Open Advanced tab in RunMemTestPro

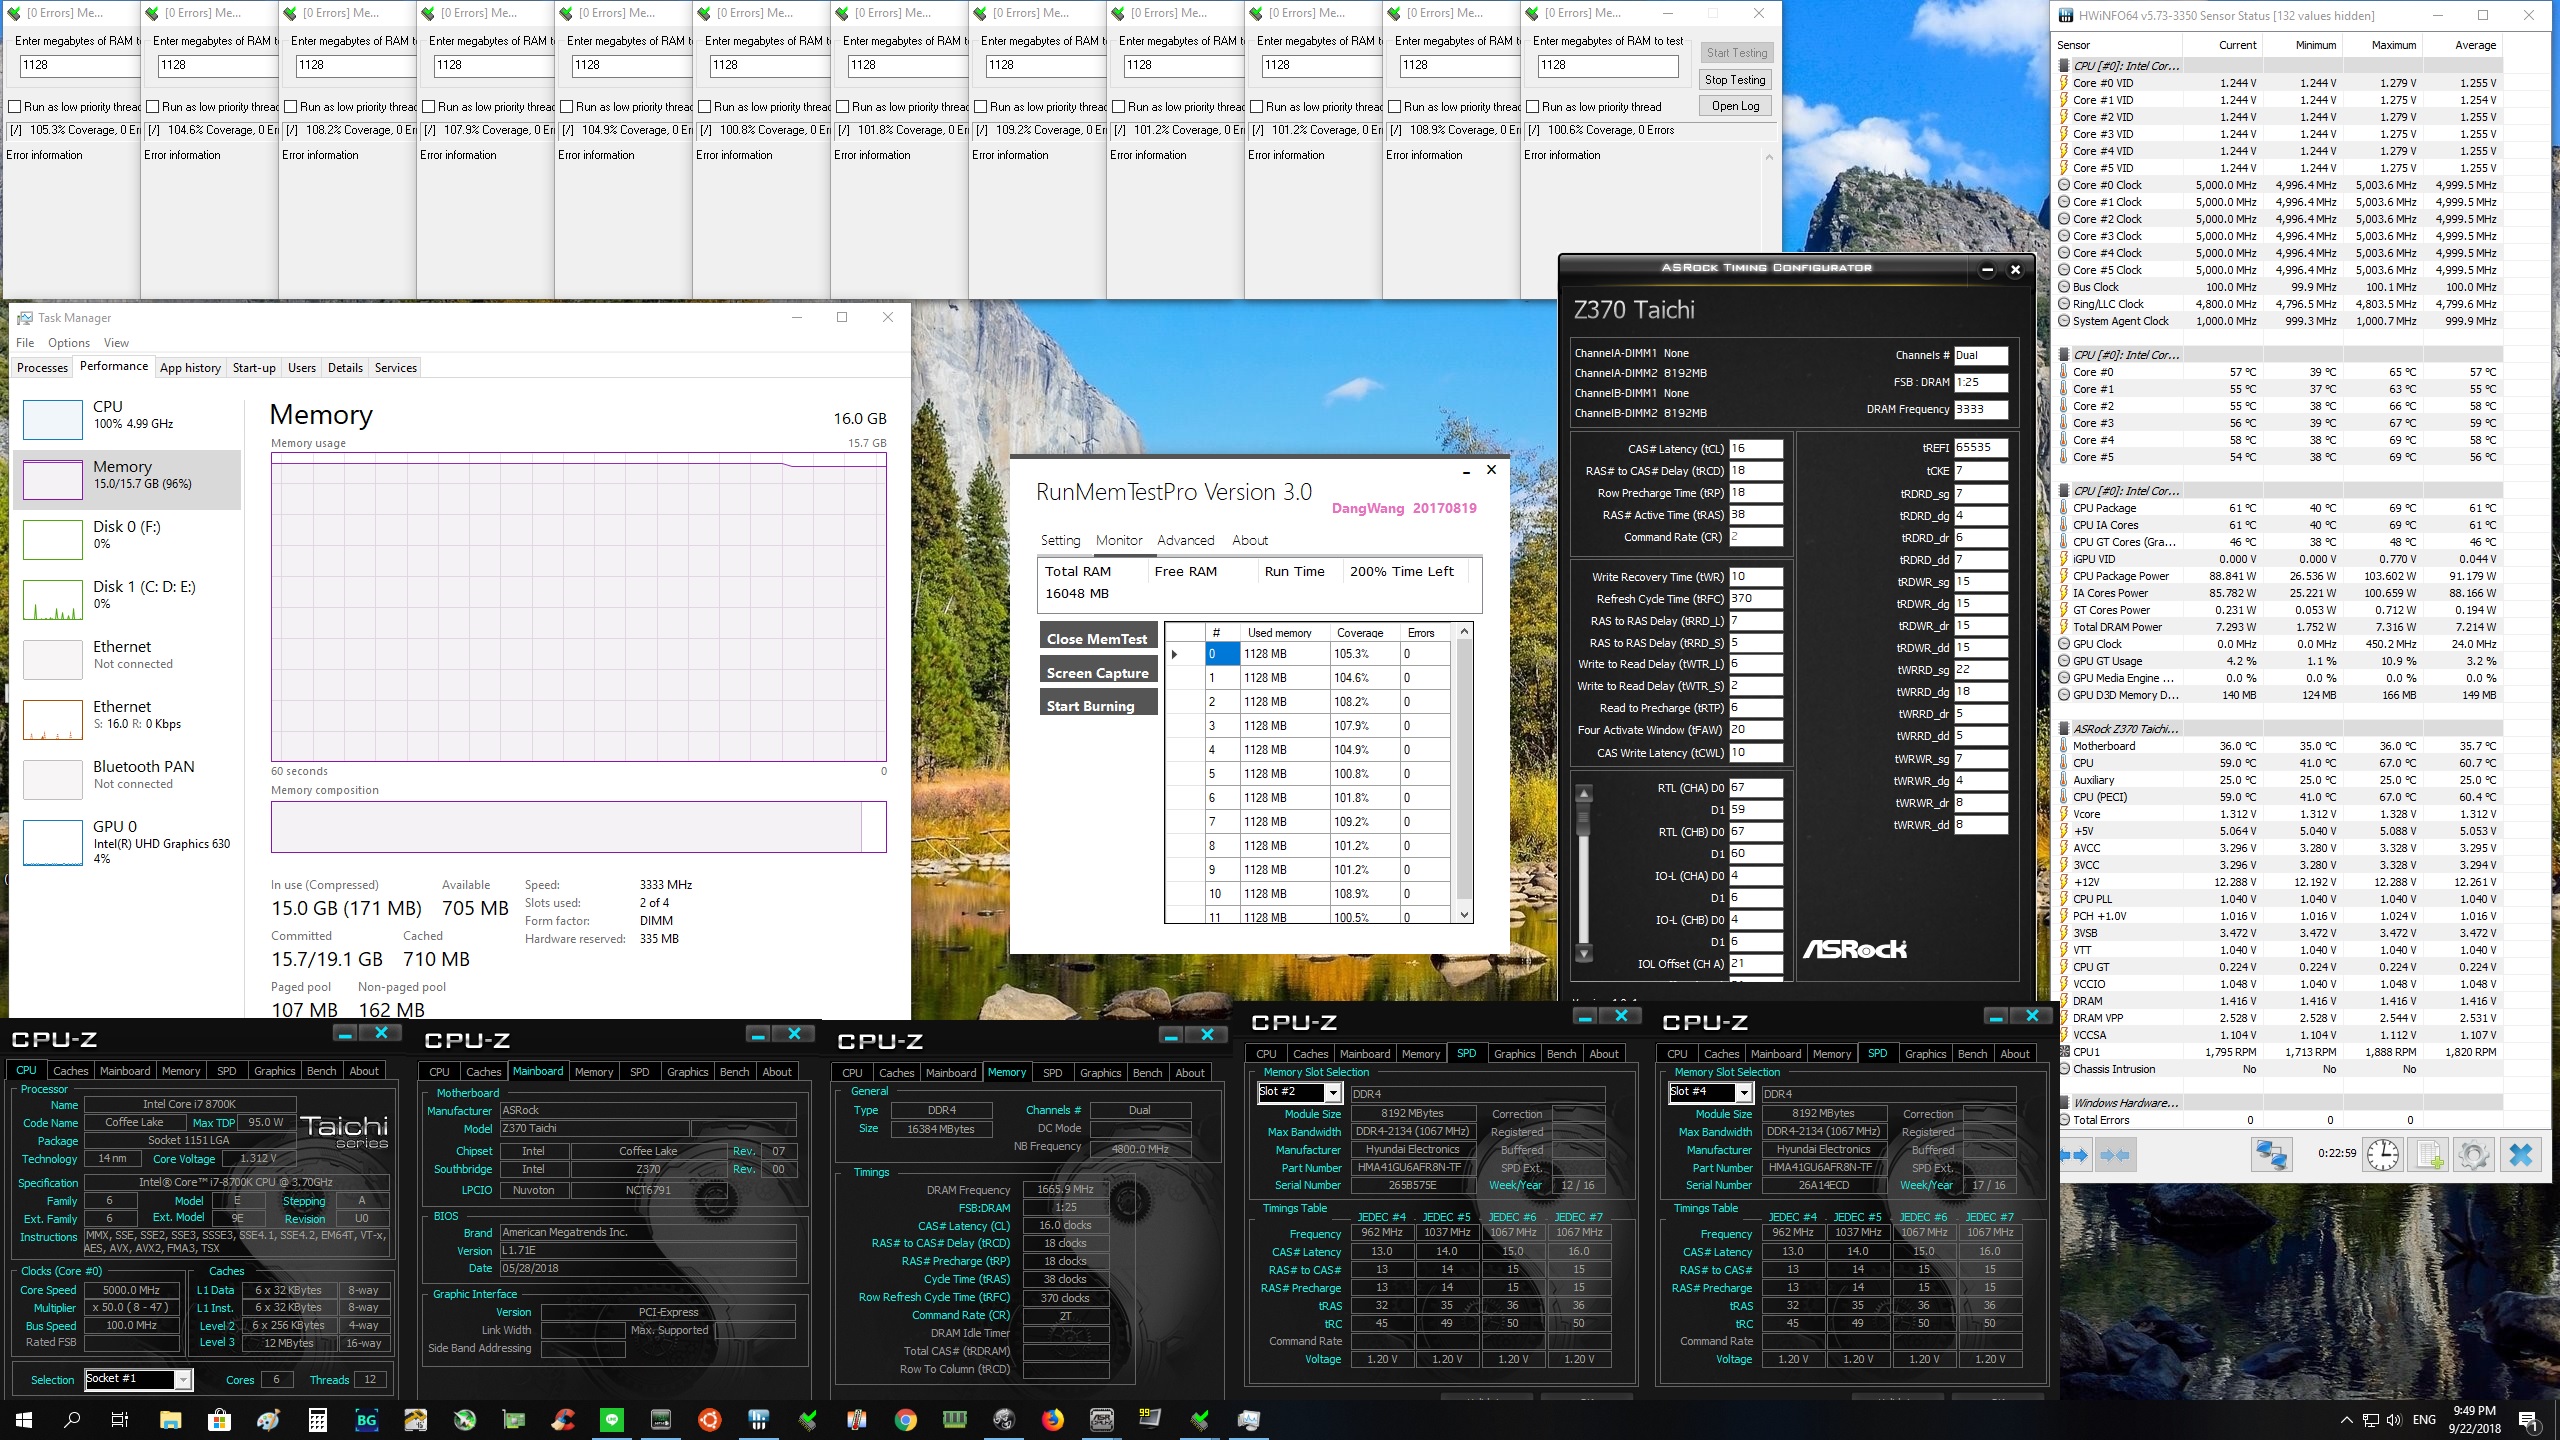(x=1185, y=540)
